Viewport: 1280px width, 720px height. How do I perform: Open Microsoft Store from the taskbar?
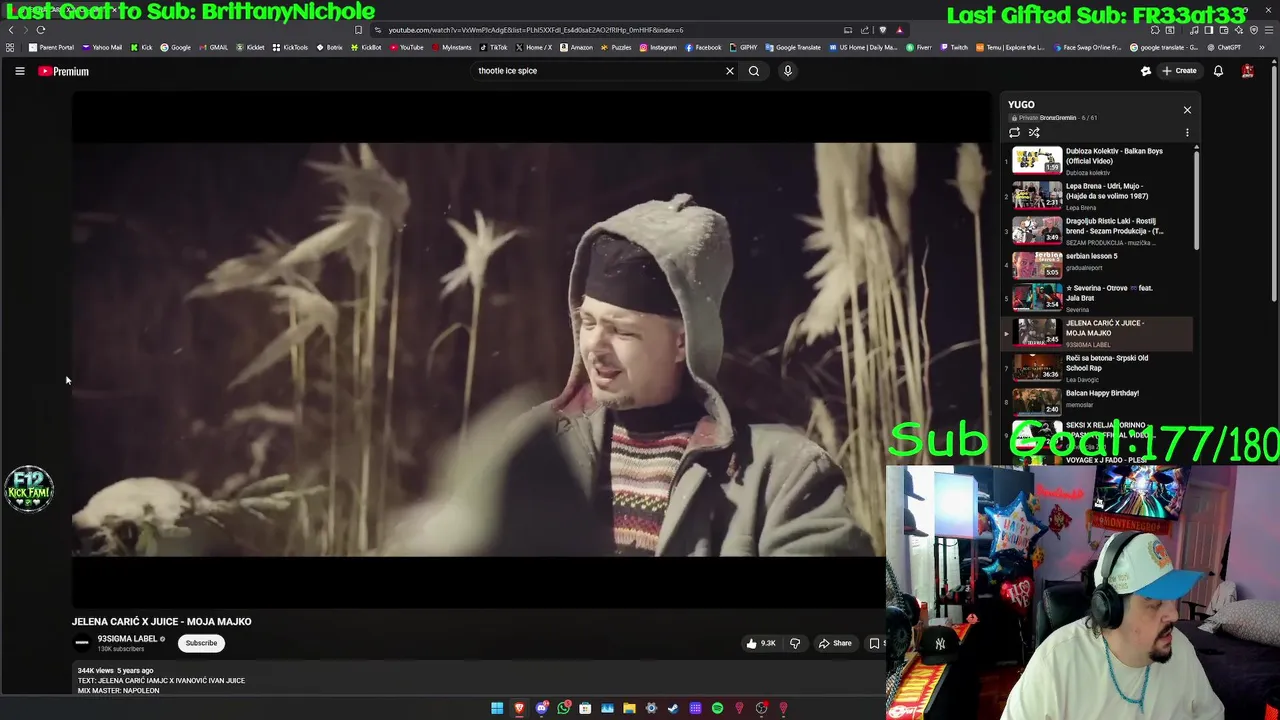585,708
